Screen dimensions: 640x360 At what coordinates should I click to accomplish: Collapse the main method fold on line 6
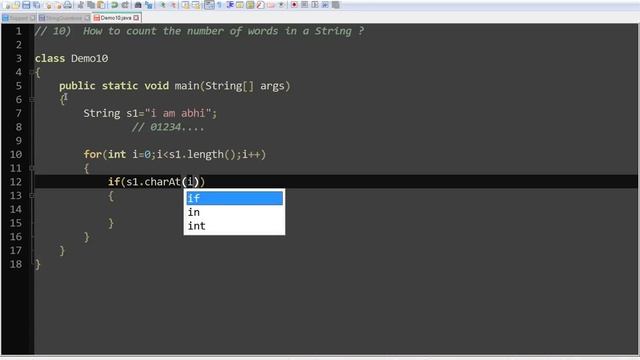[x=32, y=100]
